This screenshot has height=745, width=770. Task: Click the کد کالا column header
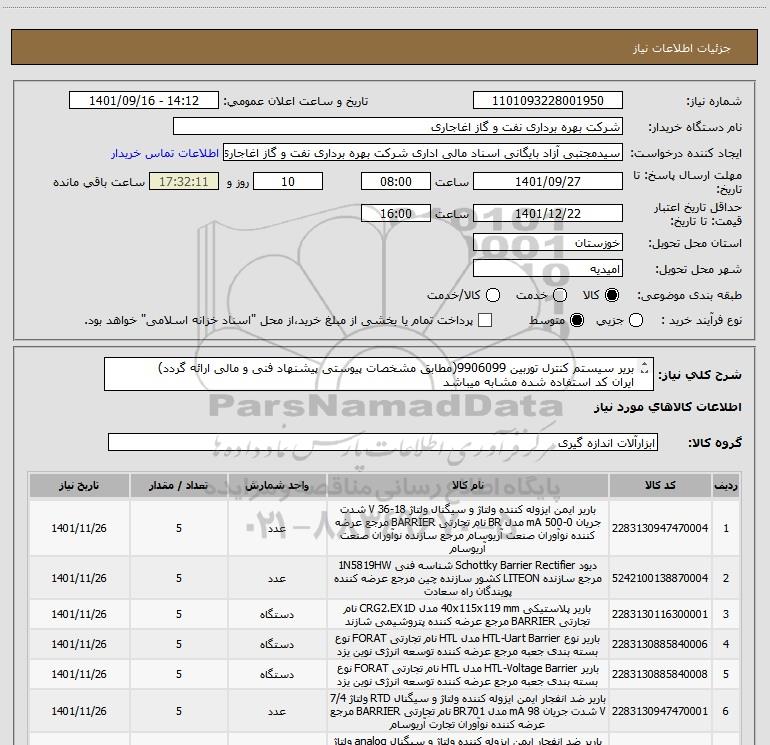coord(660,486)
